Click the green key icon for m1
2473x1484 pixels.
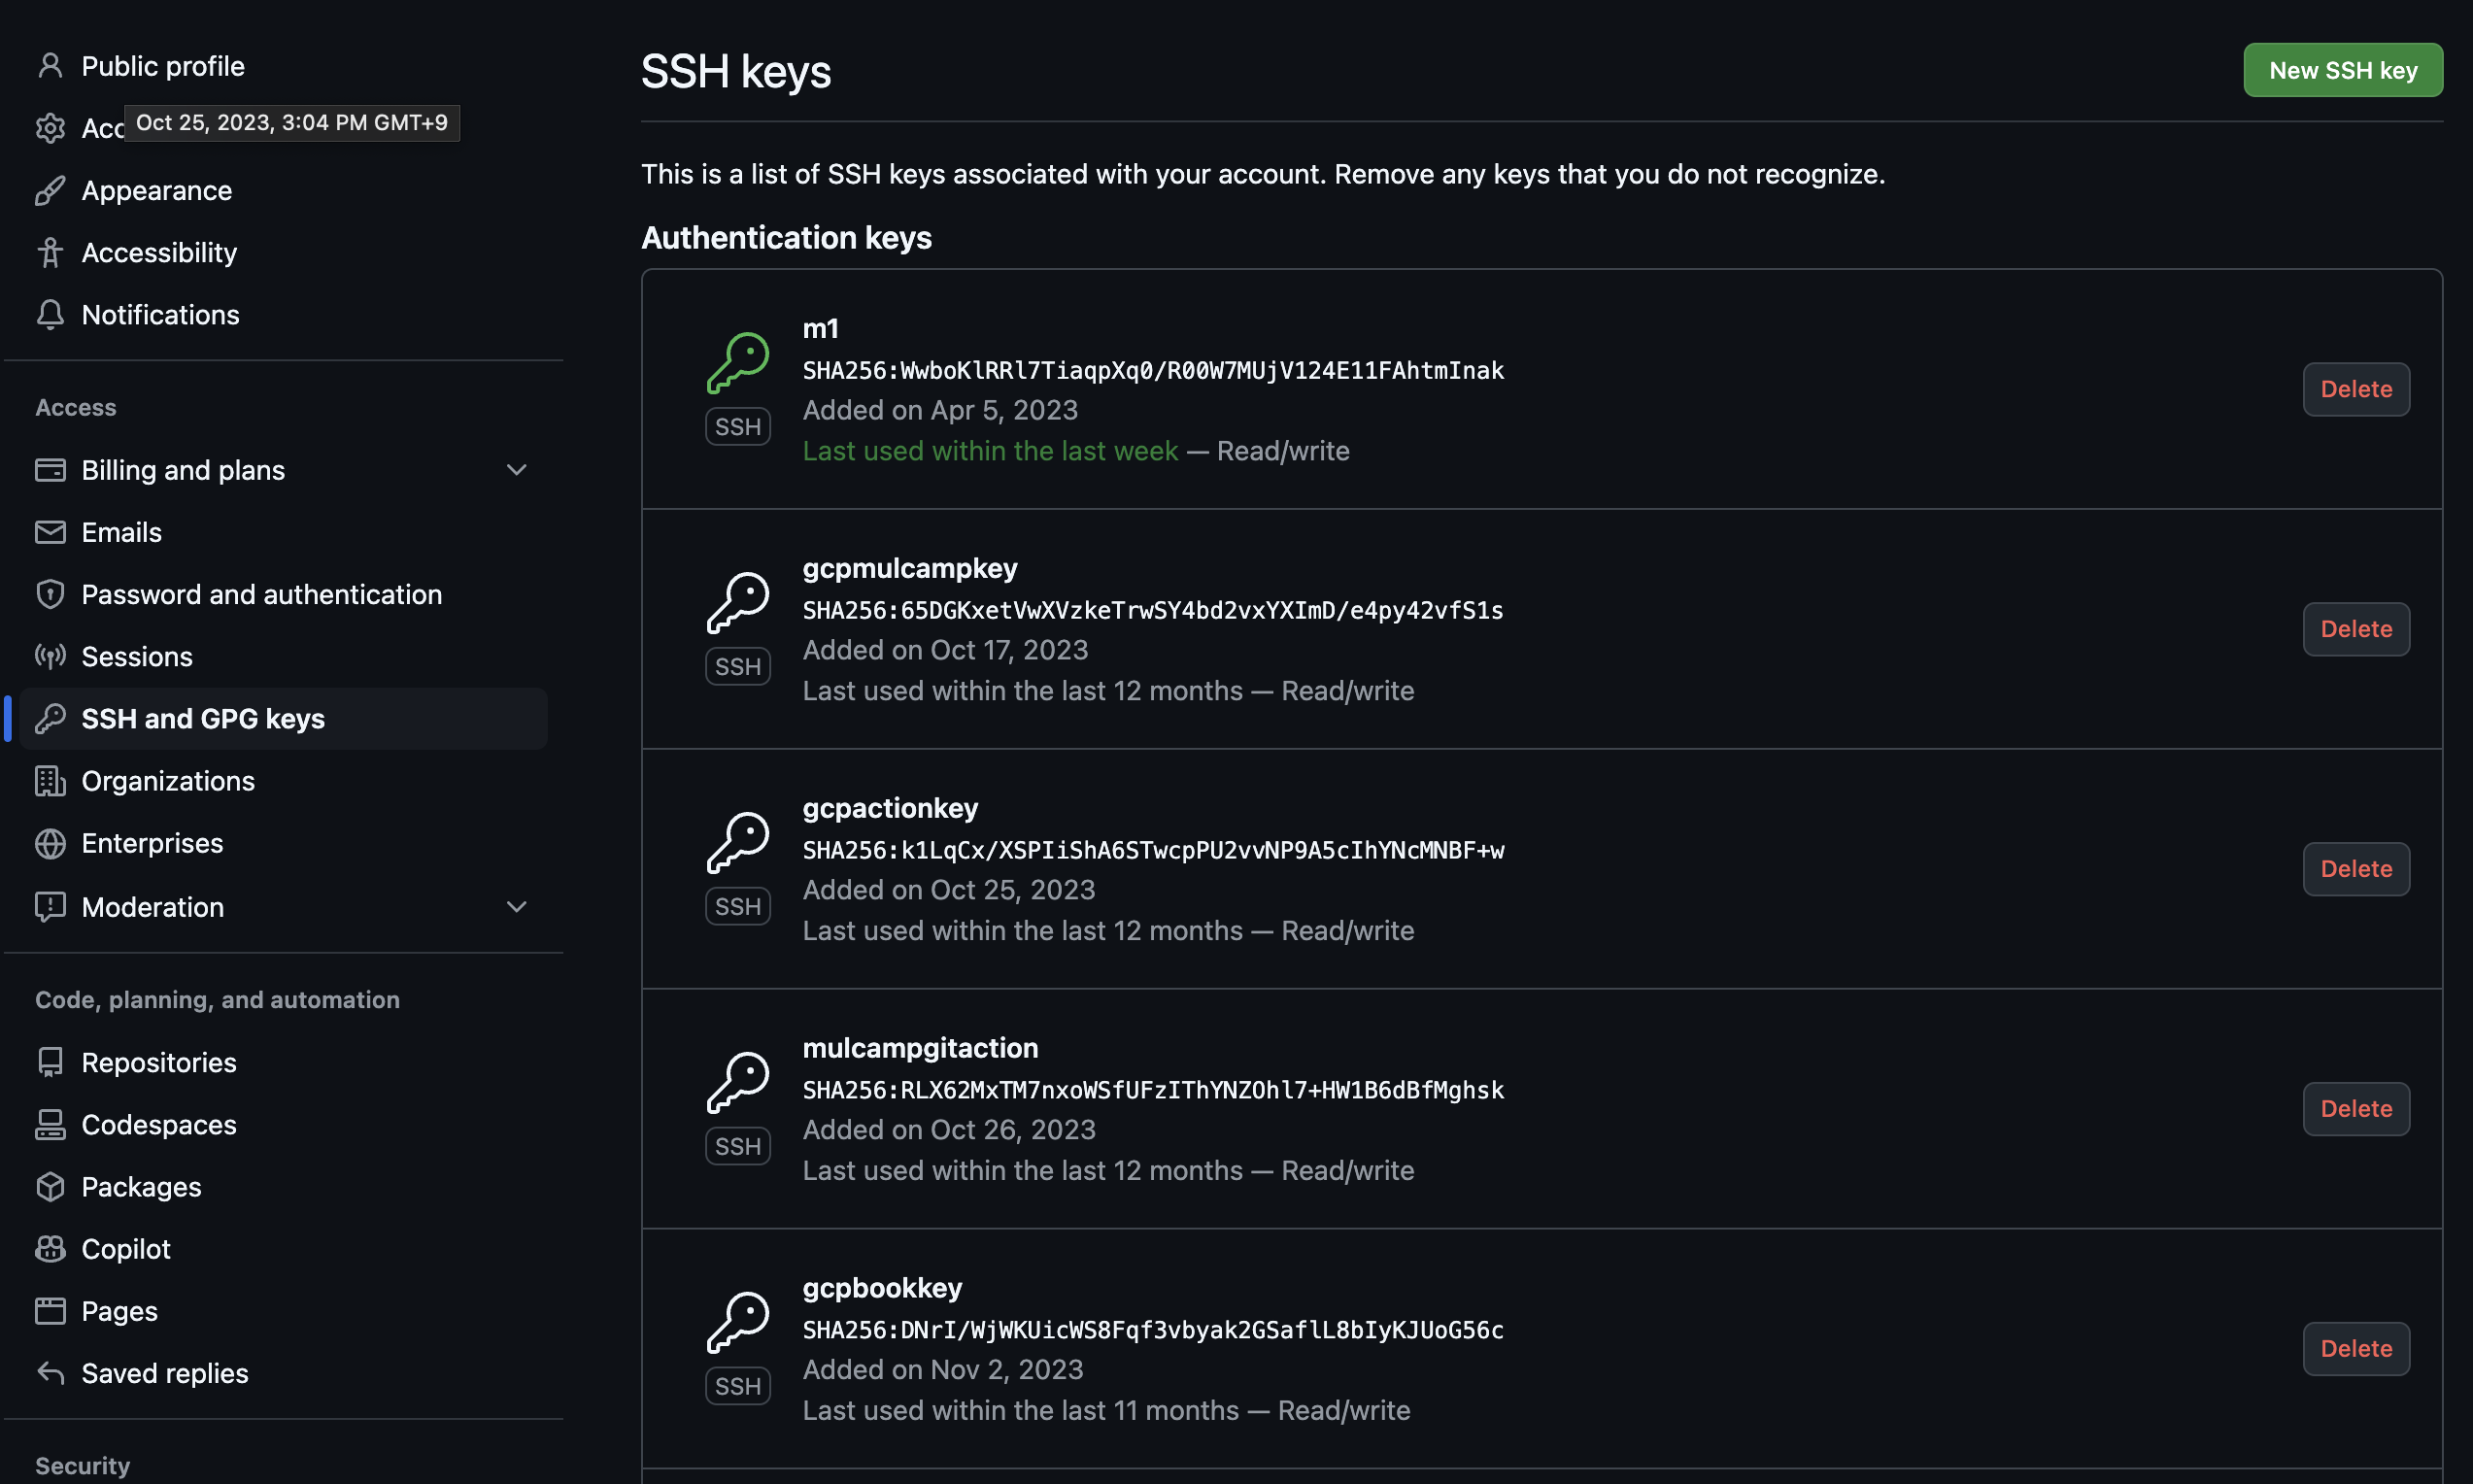pos(738,362)
